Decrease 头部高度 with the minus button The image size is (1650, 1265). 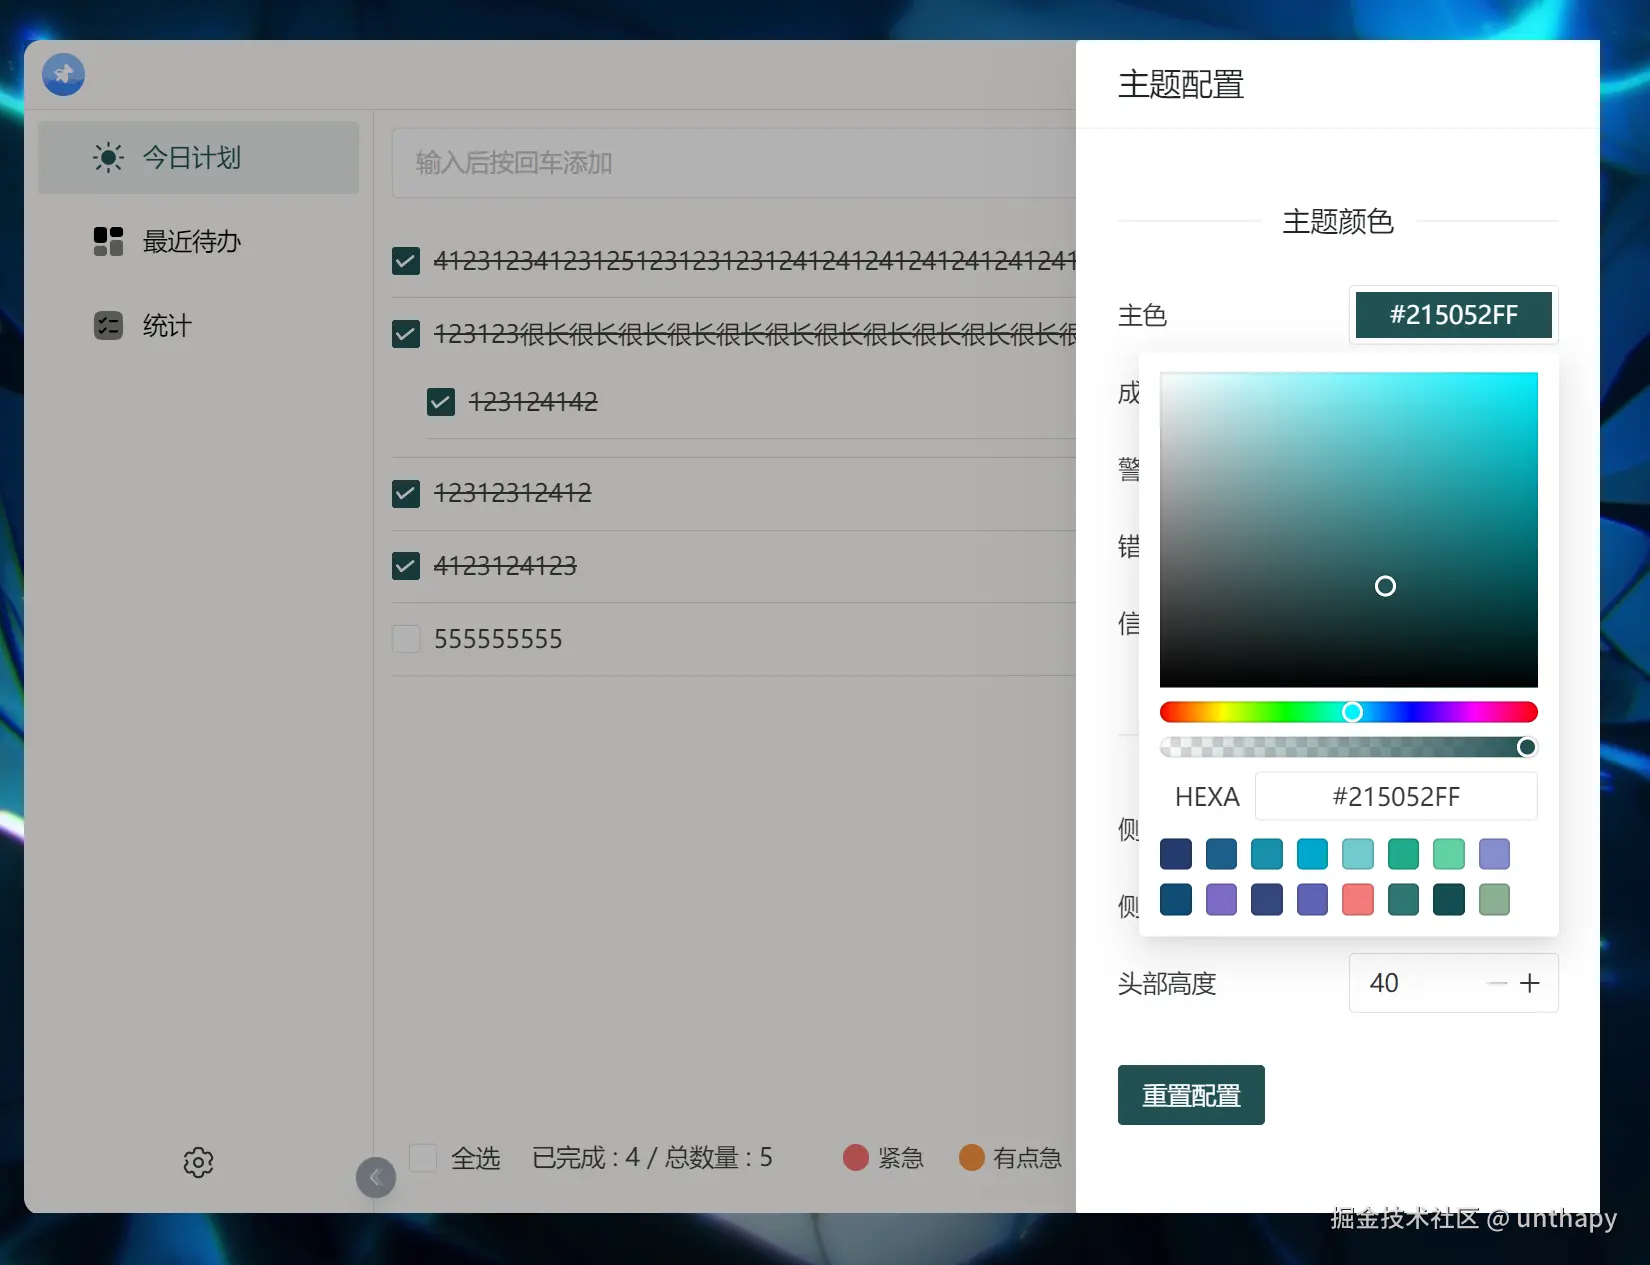click(1497, 983)
